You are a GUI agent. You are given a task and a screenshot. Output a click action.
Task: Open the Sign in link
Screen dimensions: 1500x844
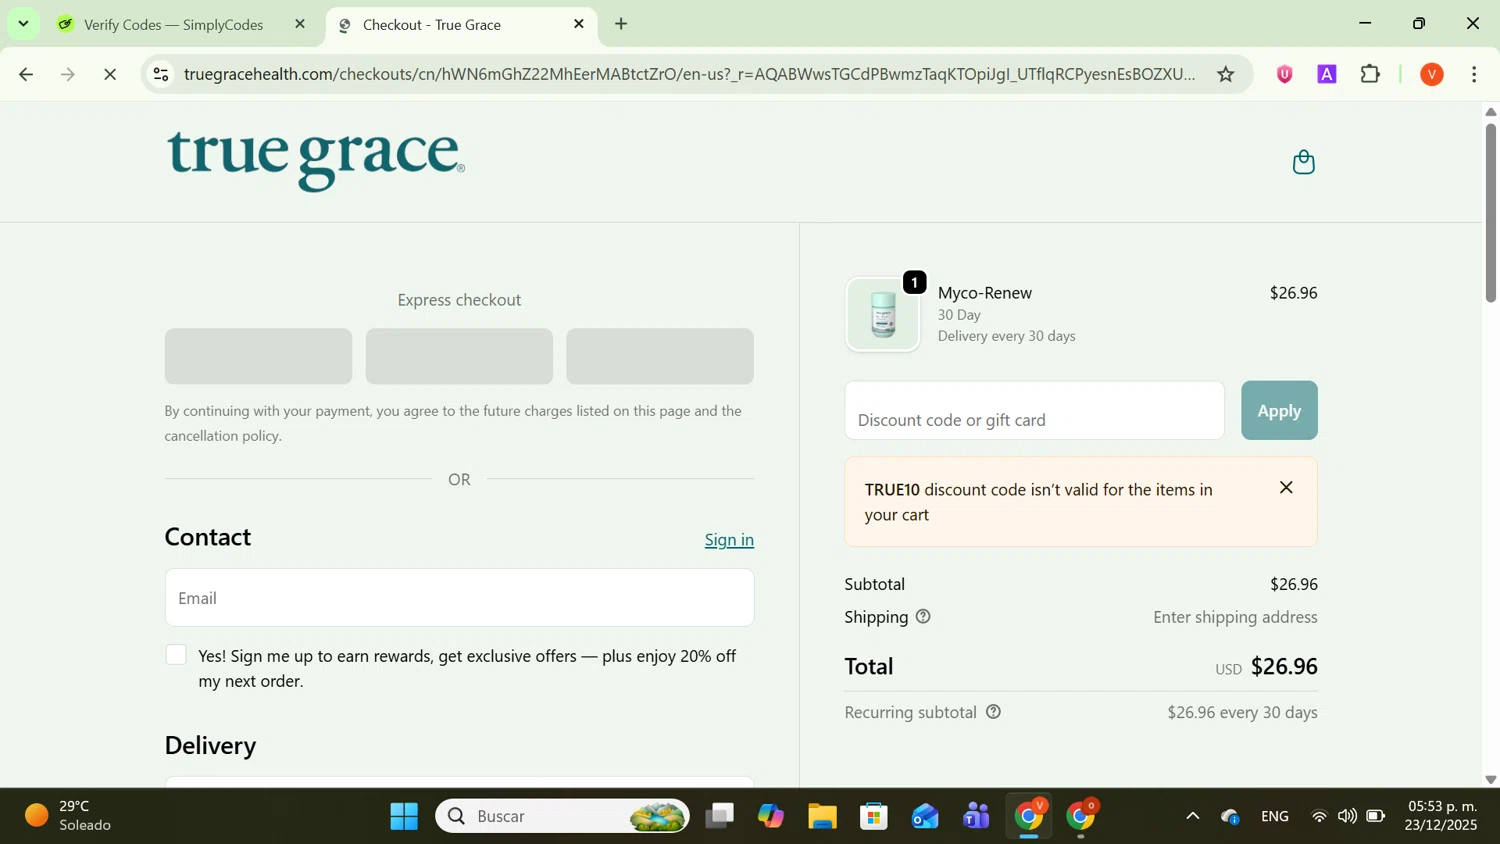tap(729, 540)
